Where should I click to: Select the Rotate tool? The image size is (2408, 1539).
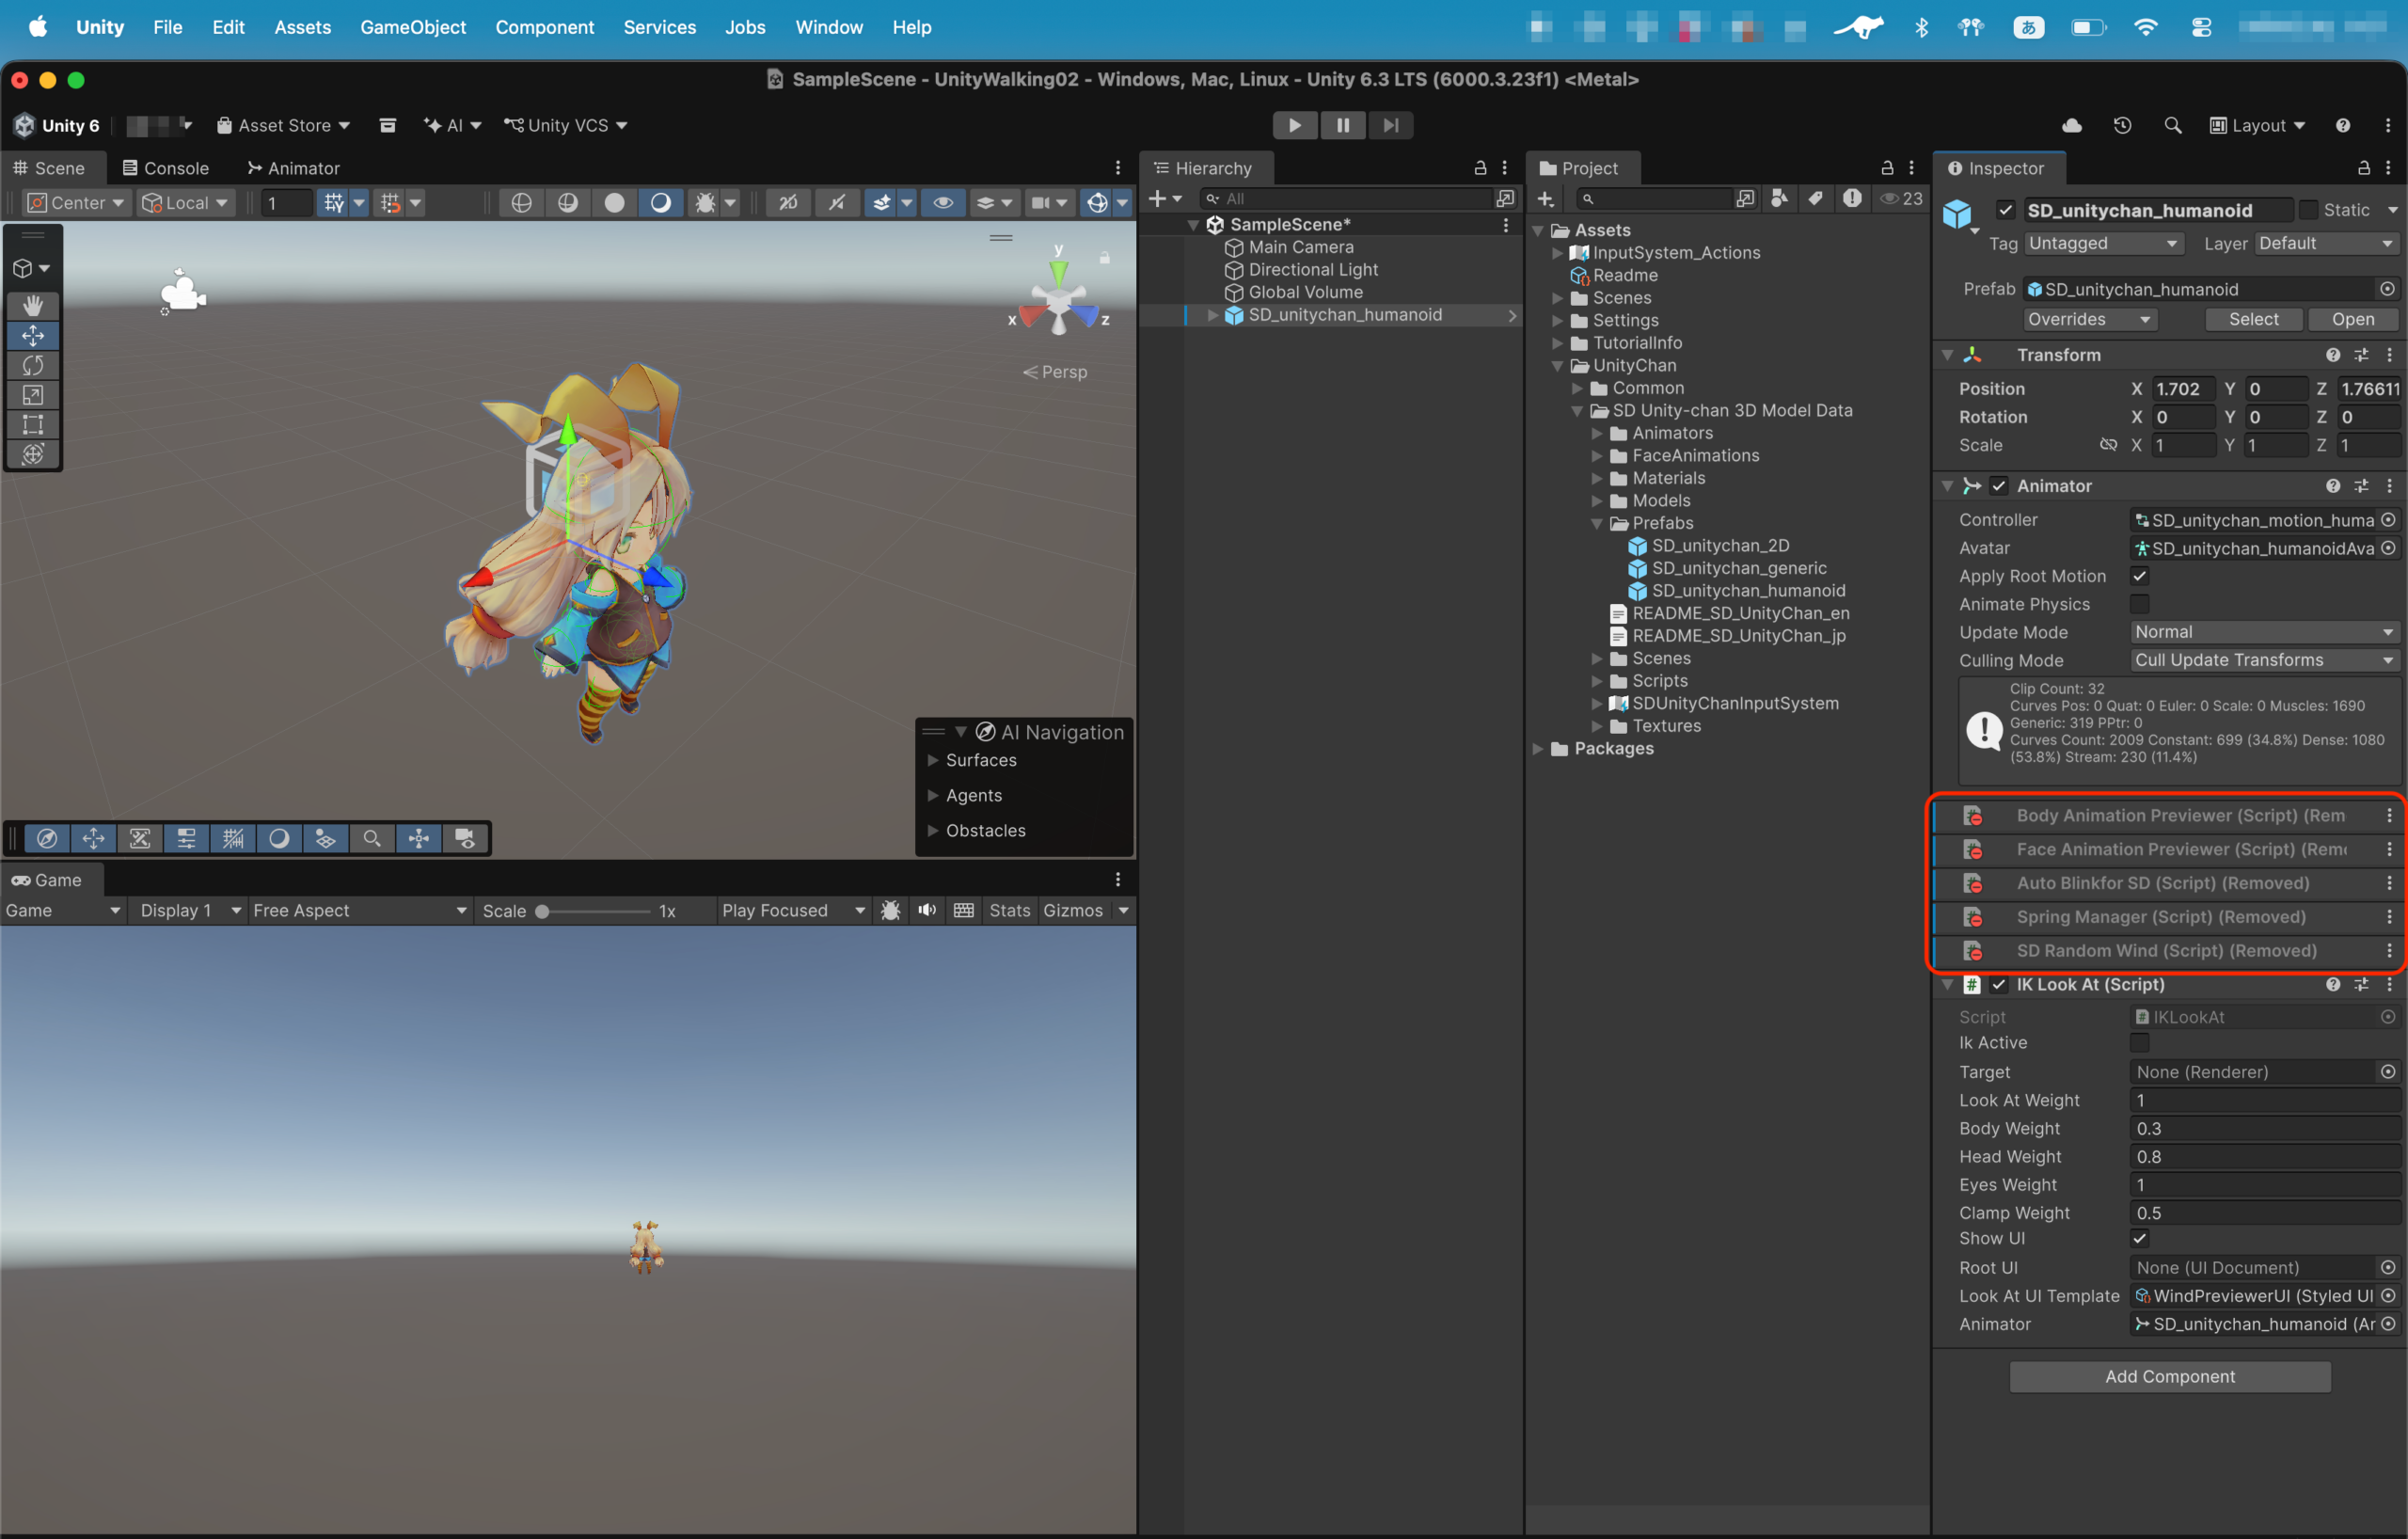tap(33, 365)
